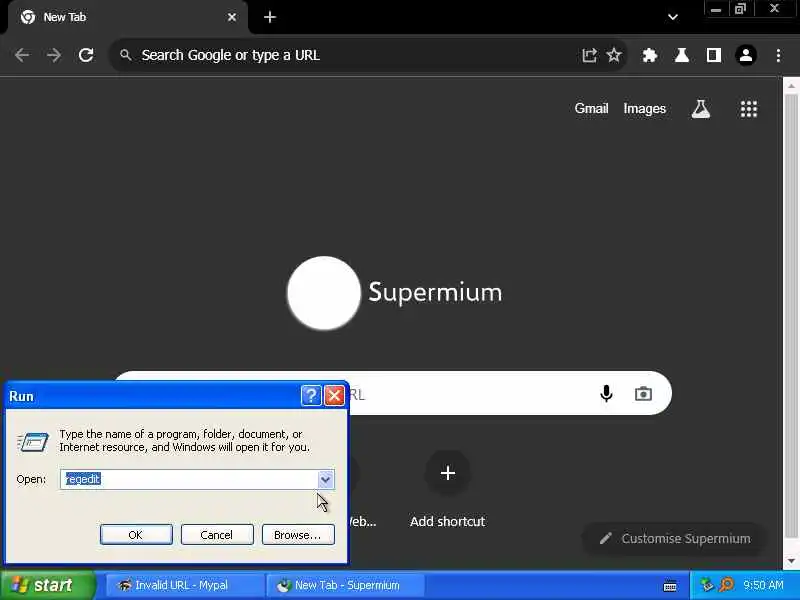The width and height of the screenshot is (800, 600).
Task: Click the share page icon in address bar
Action: pos(589,55)
